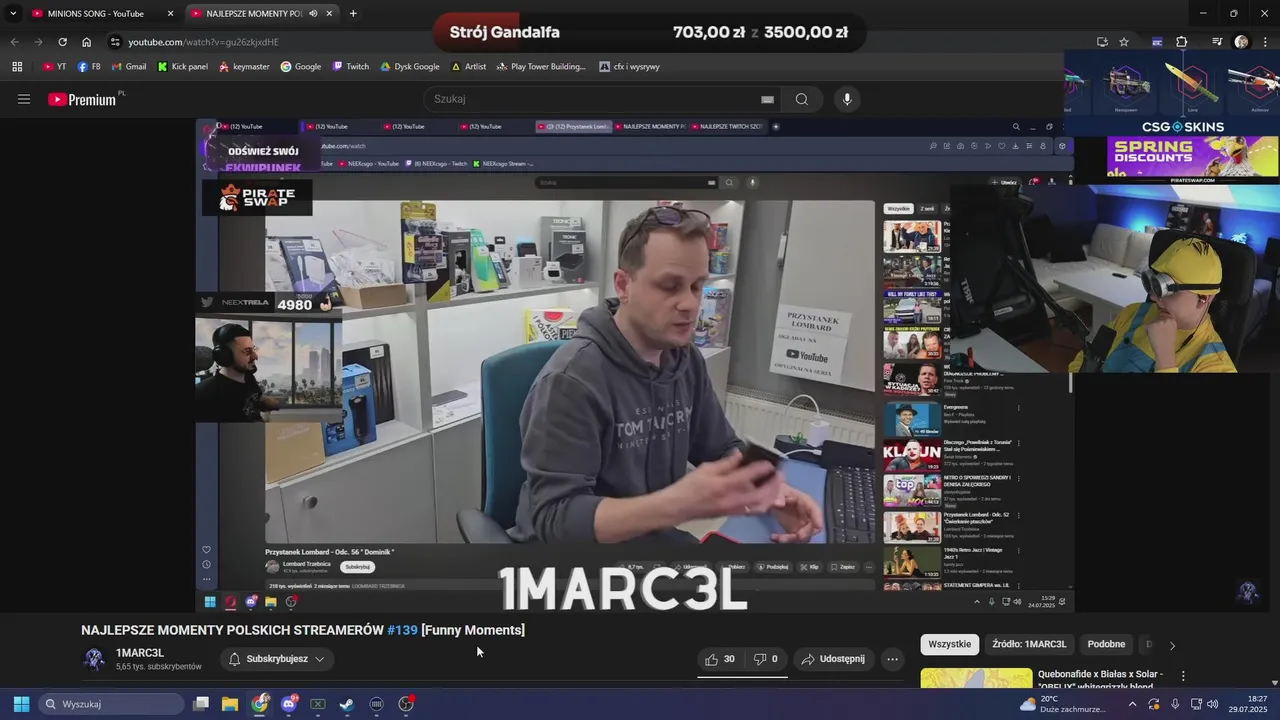The image size is (1280, 720).
Task: Reload the YouTube page
Action: coord(62,42)
